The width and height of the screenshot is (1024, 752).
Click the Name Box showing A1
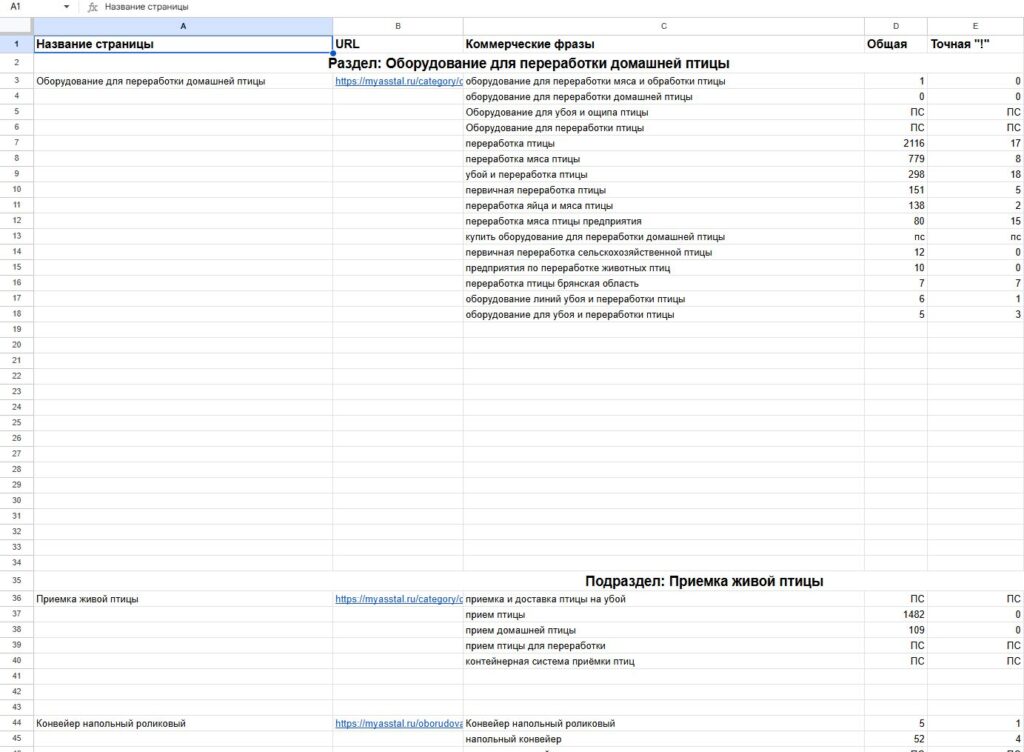pyautogui.click(x=33, y=7)
